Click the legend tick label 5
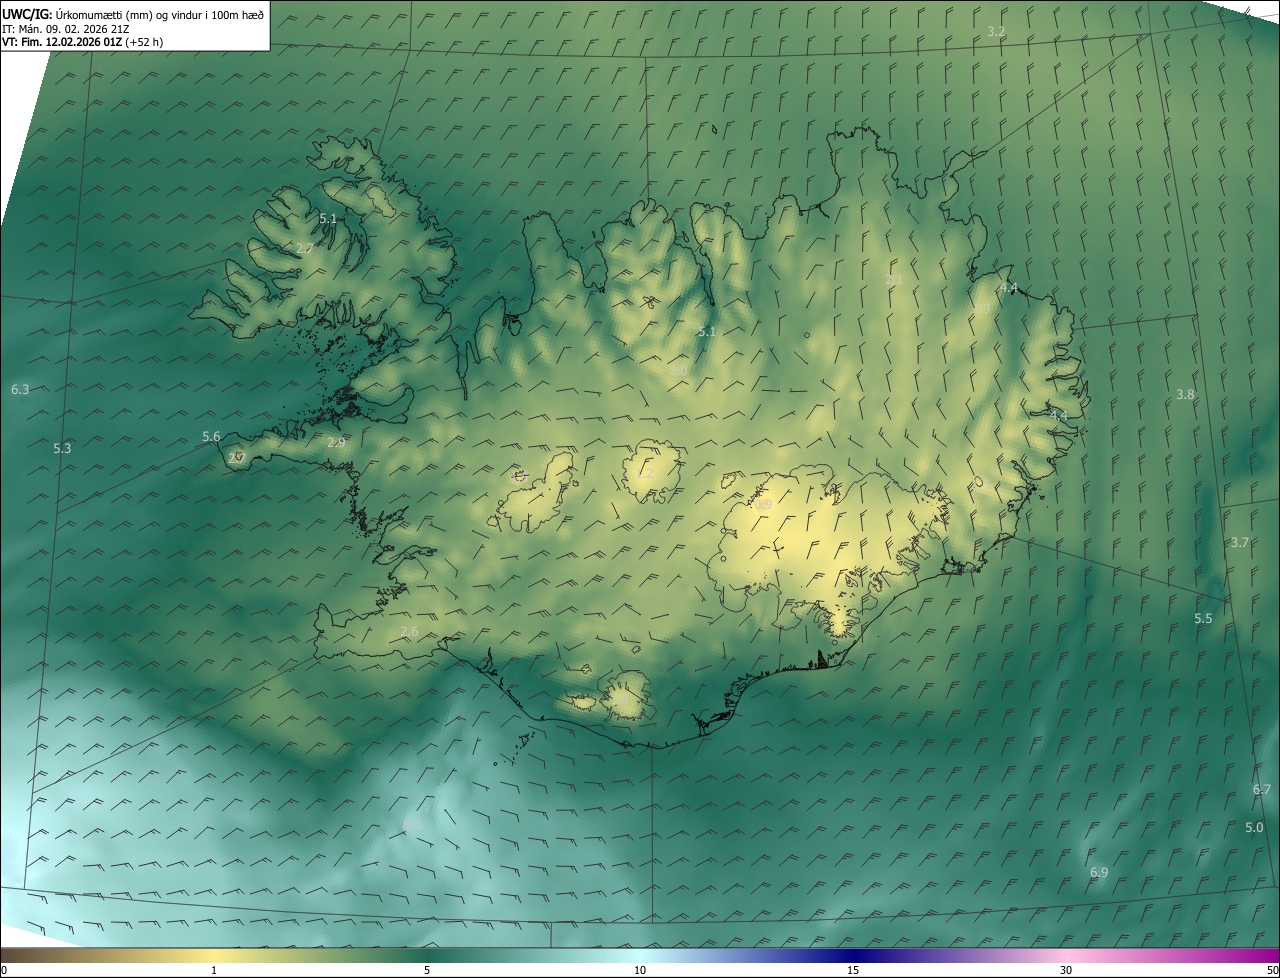The image size is (1280, 978). [x=427, y=970]
